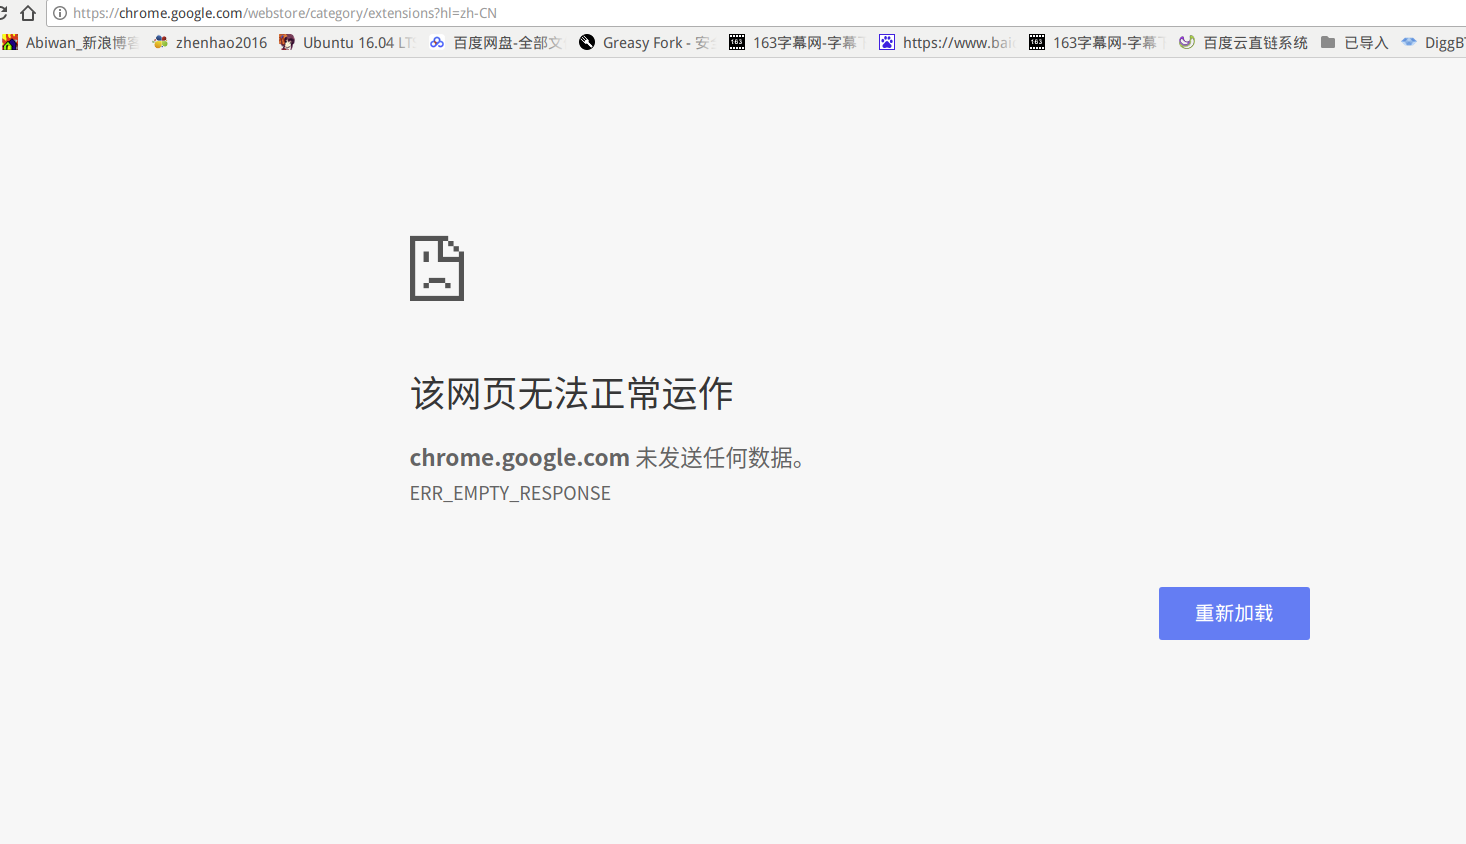The image size is (1466, 844).
Task: Click the 该网页无法正常运作 heading
Action: point(572,394)
